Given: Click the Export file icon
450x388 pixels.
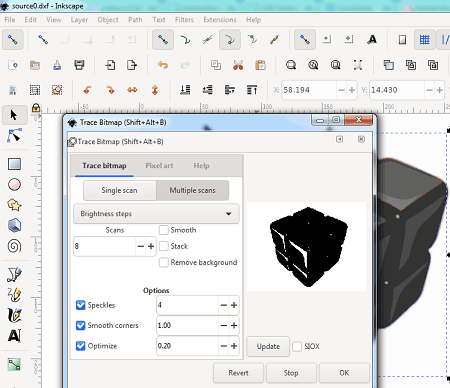Looking at the screenshot, I should click(x=132, y=65).
